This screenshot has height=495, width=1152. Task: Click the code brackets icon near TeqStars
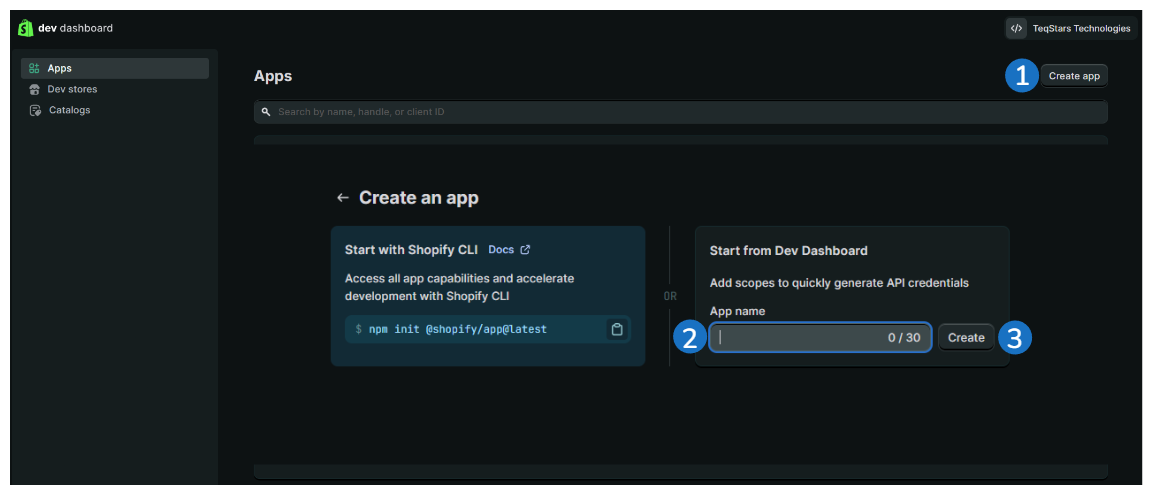coord(1017,29)
